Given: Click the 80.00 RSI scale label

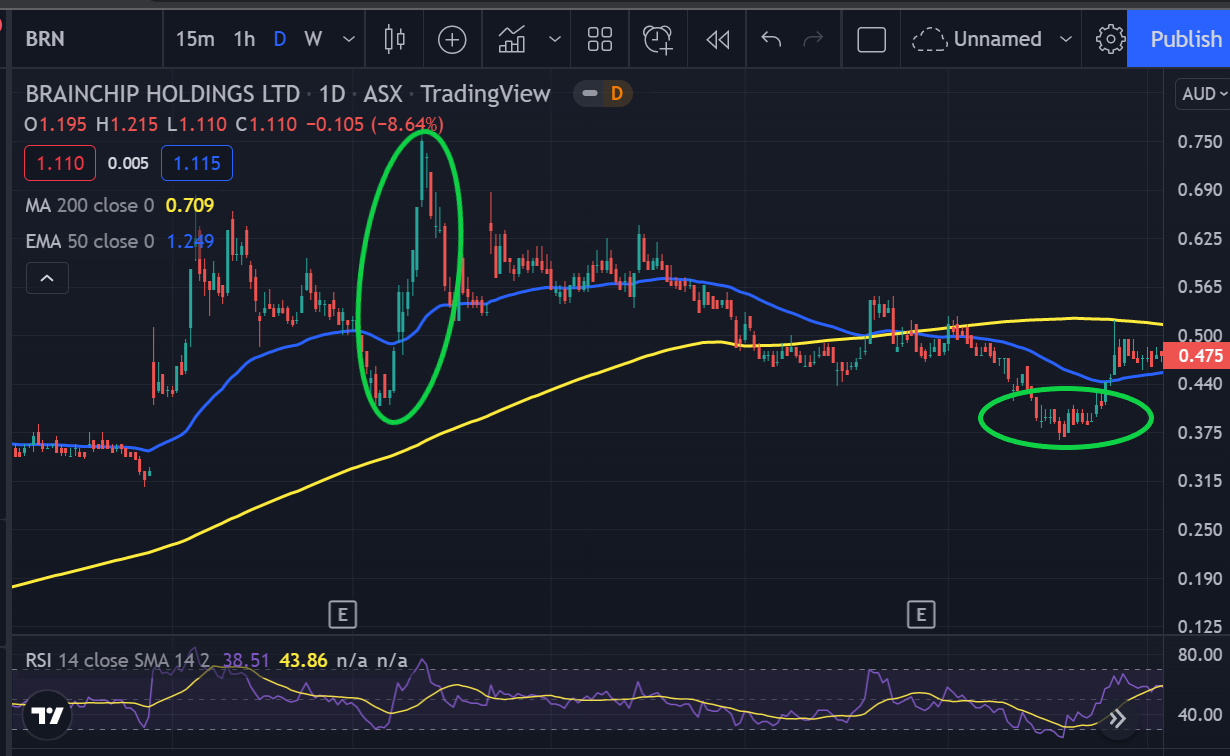Looking at the screenshot, I should tap(1200, 656).
